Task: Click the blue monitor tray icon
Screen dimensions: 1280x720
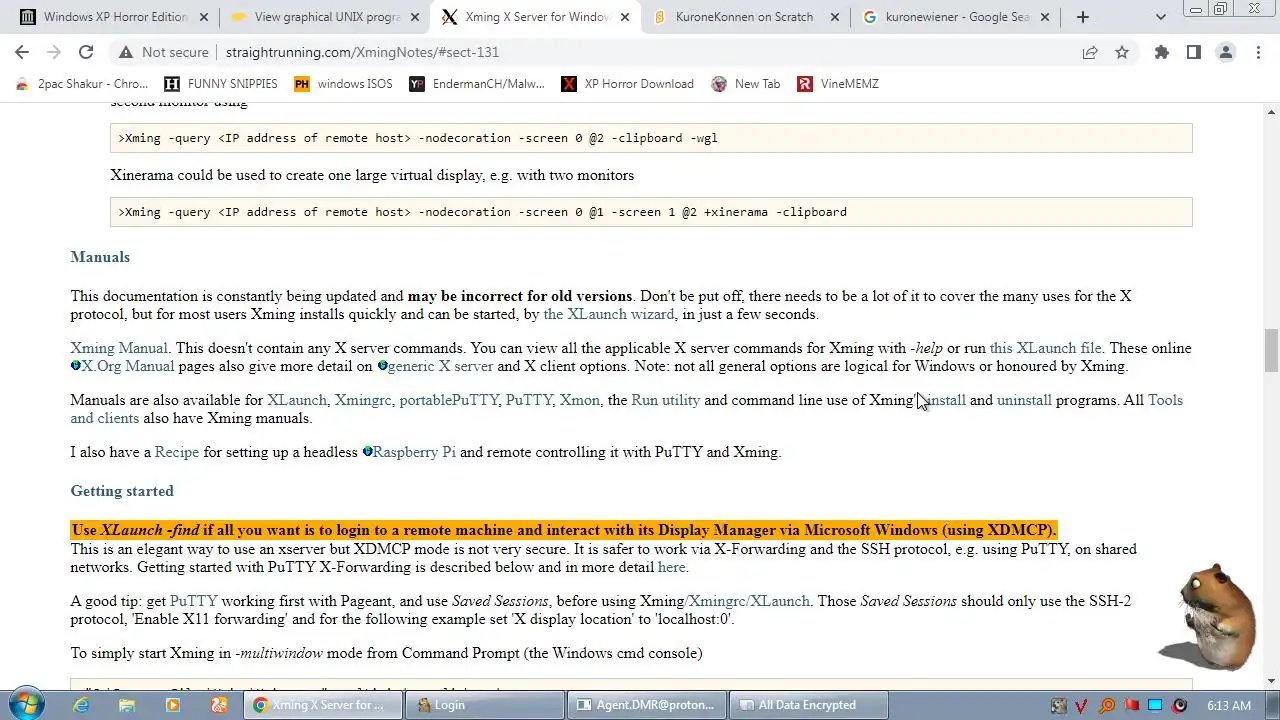Action: pyautogui.click(x=1156, y=706)
